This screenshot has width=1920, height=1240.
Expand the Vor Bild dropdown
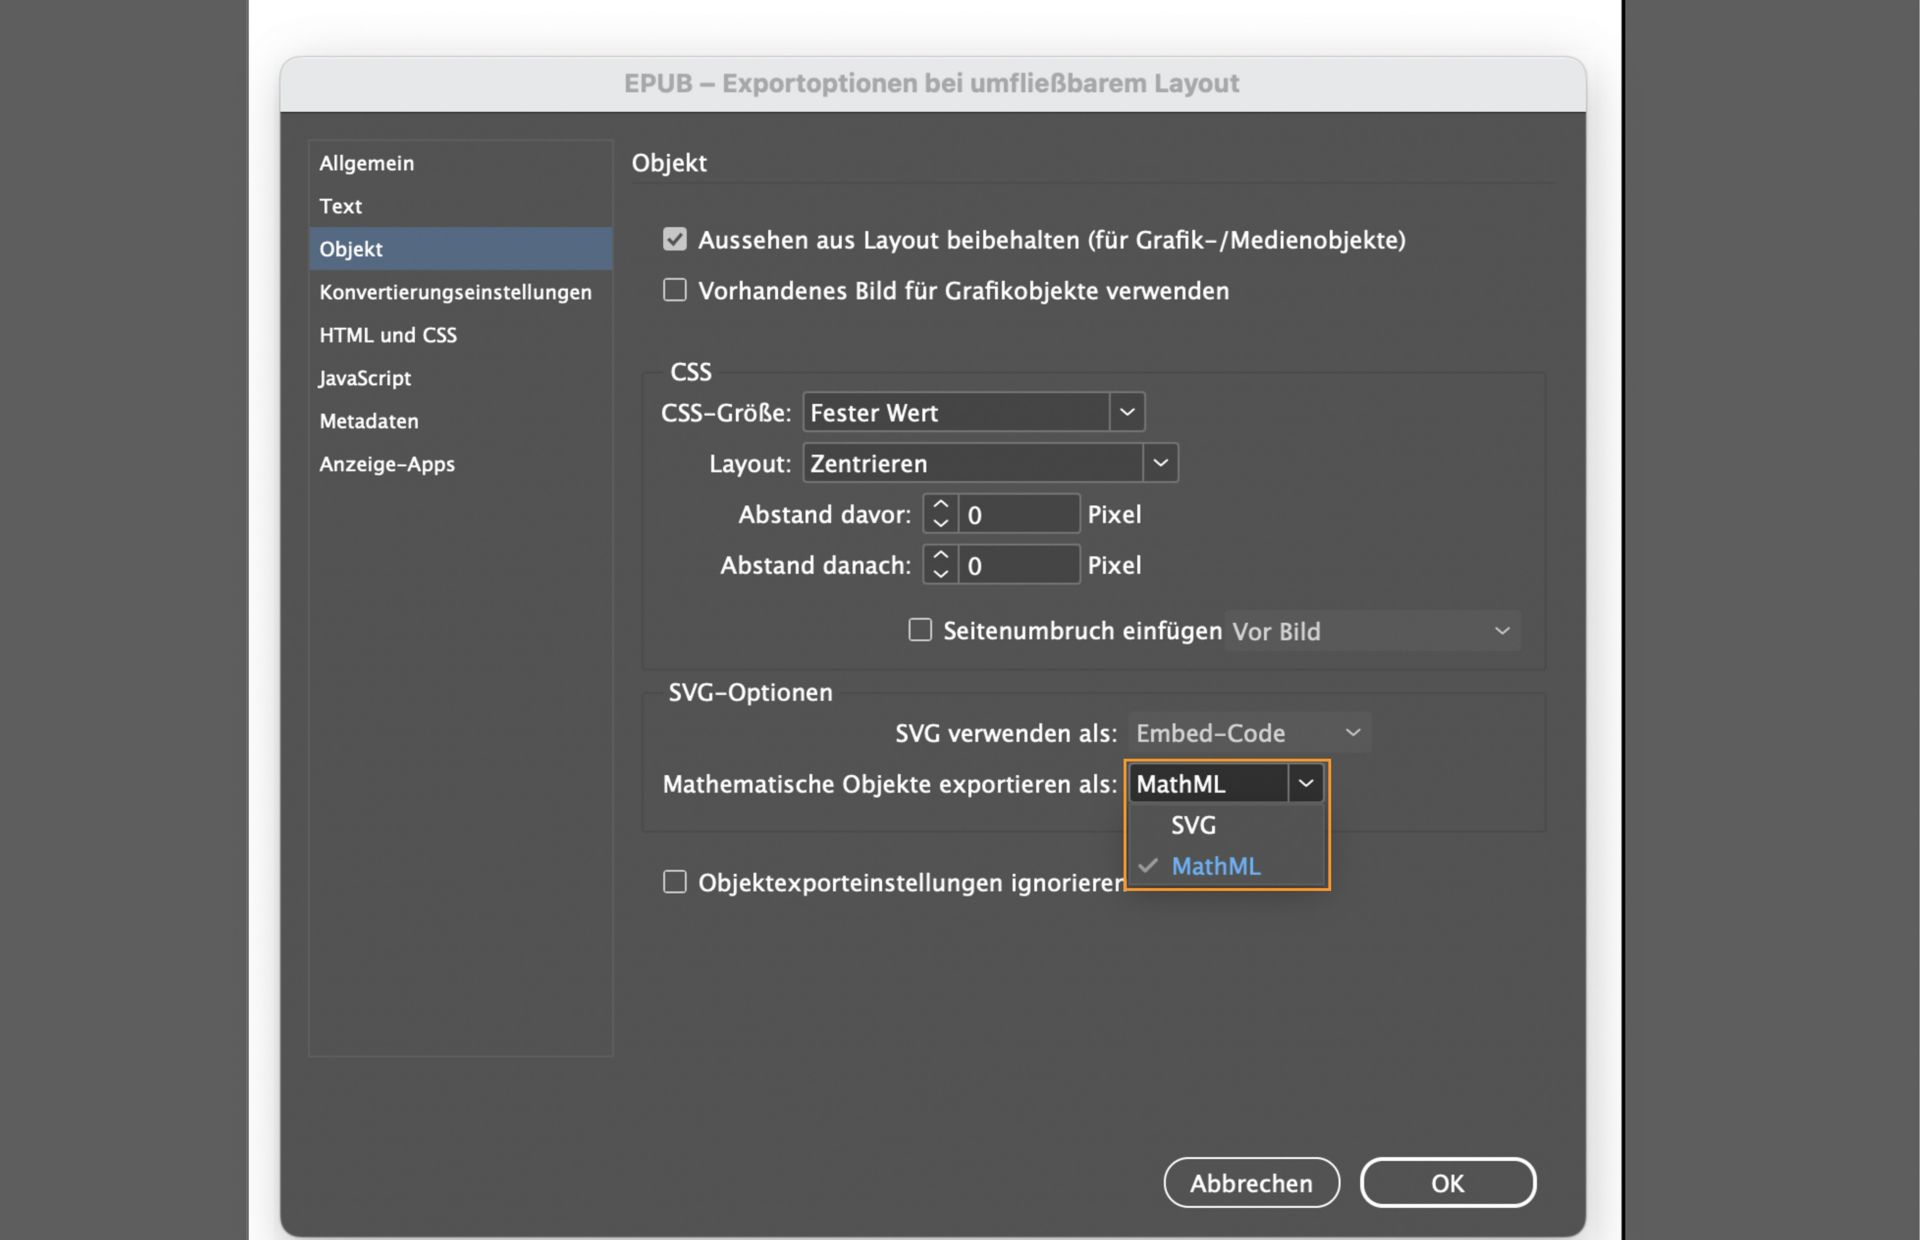[1503, 630]
